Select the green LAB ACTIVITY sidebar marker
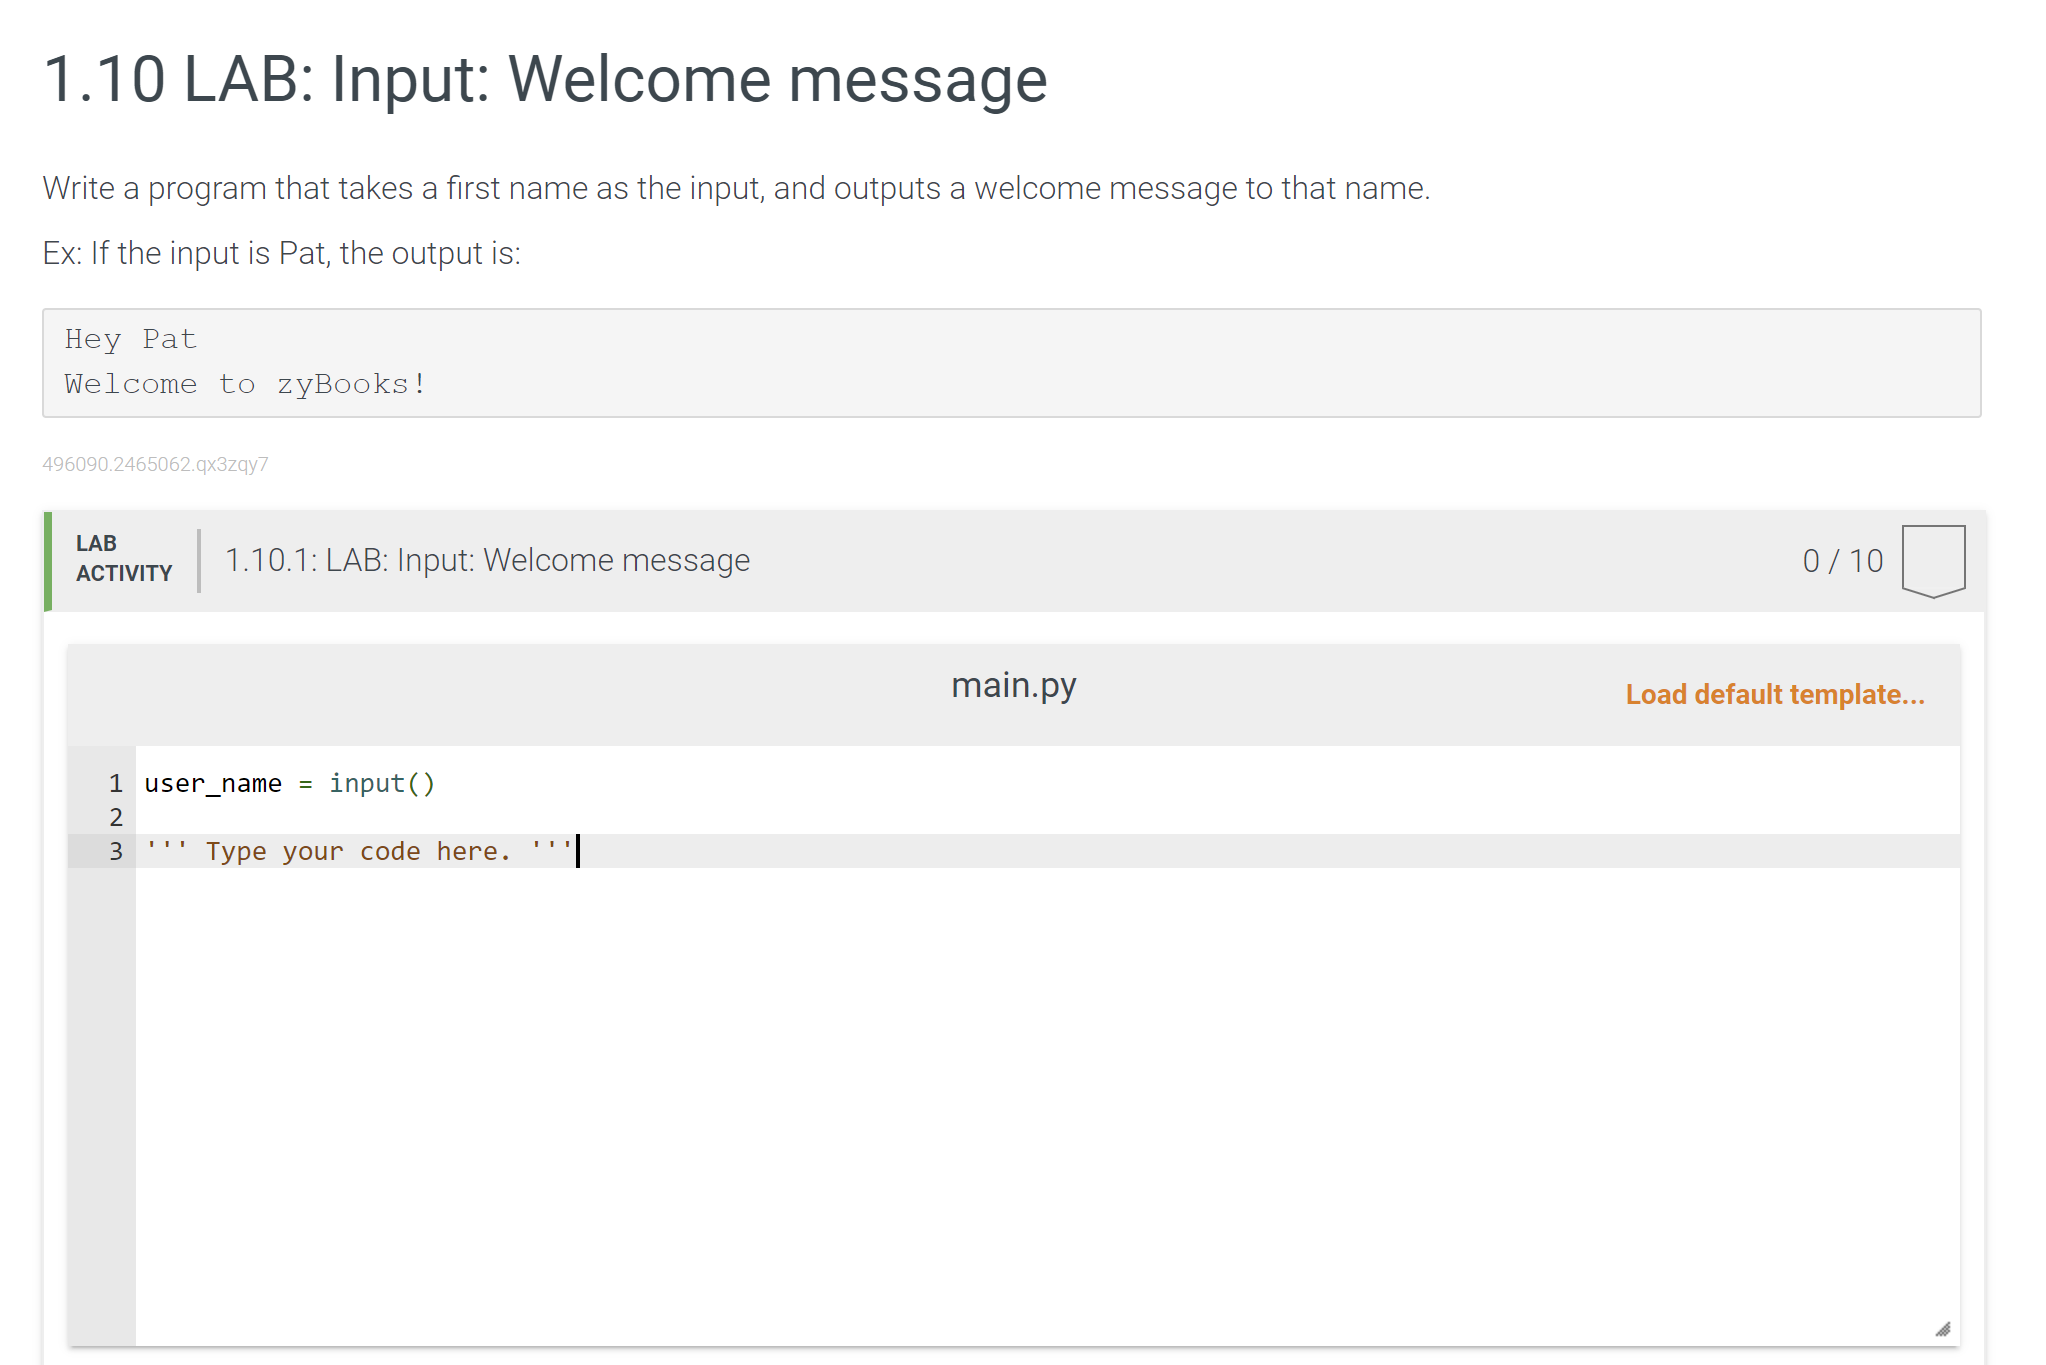Image resolution: width=2046 pixels, height=1365 pixels. coord(49,560)
